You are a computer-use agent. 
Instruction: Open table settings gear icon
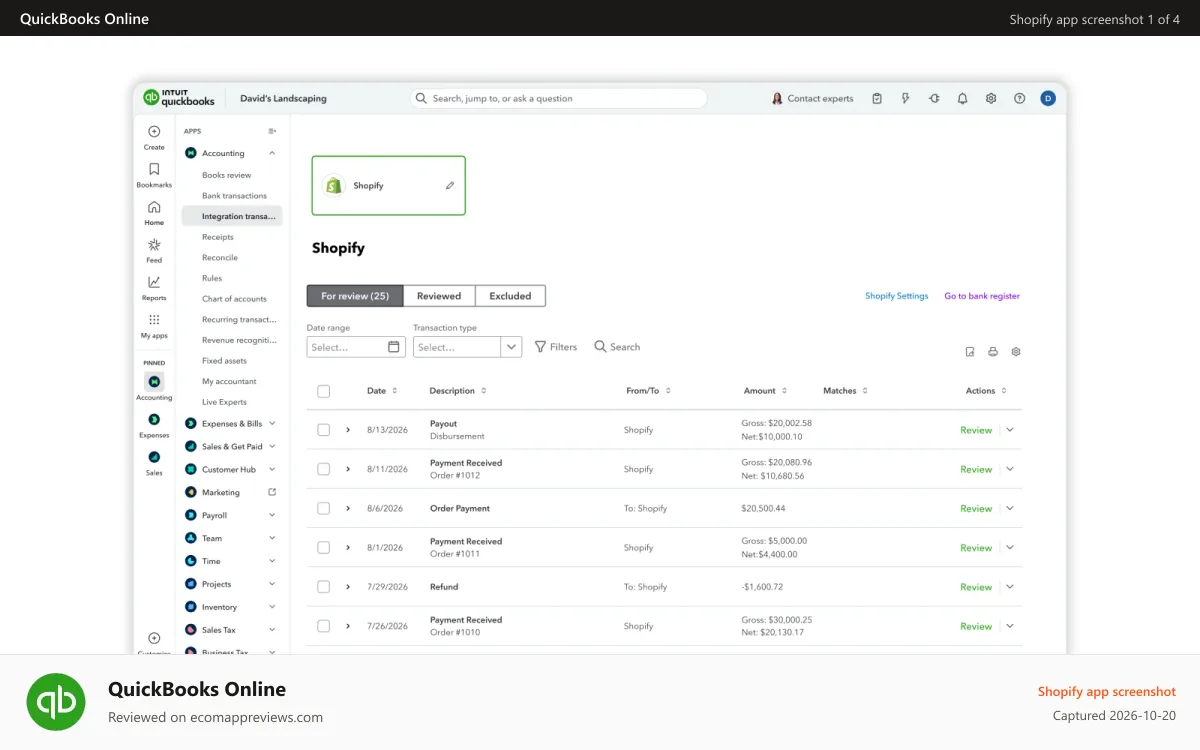click(x=1016, y=352)
